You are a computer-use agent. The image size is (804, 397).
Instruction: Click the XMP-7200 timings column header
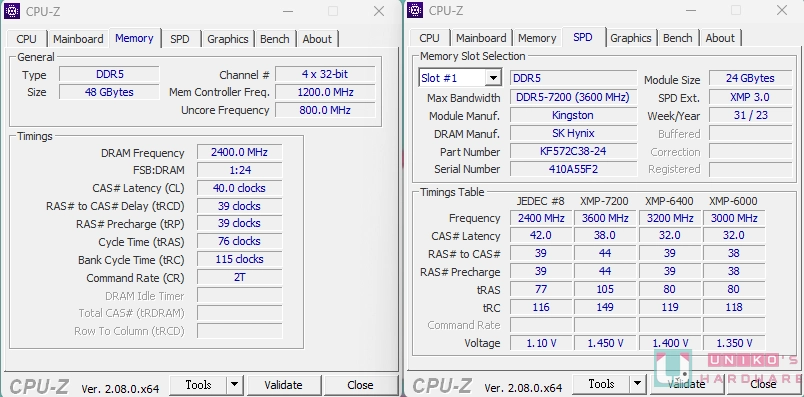pyautogui.click(x=605, y=201)
